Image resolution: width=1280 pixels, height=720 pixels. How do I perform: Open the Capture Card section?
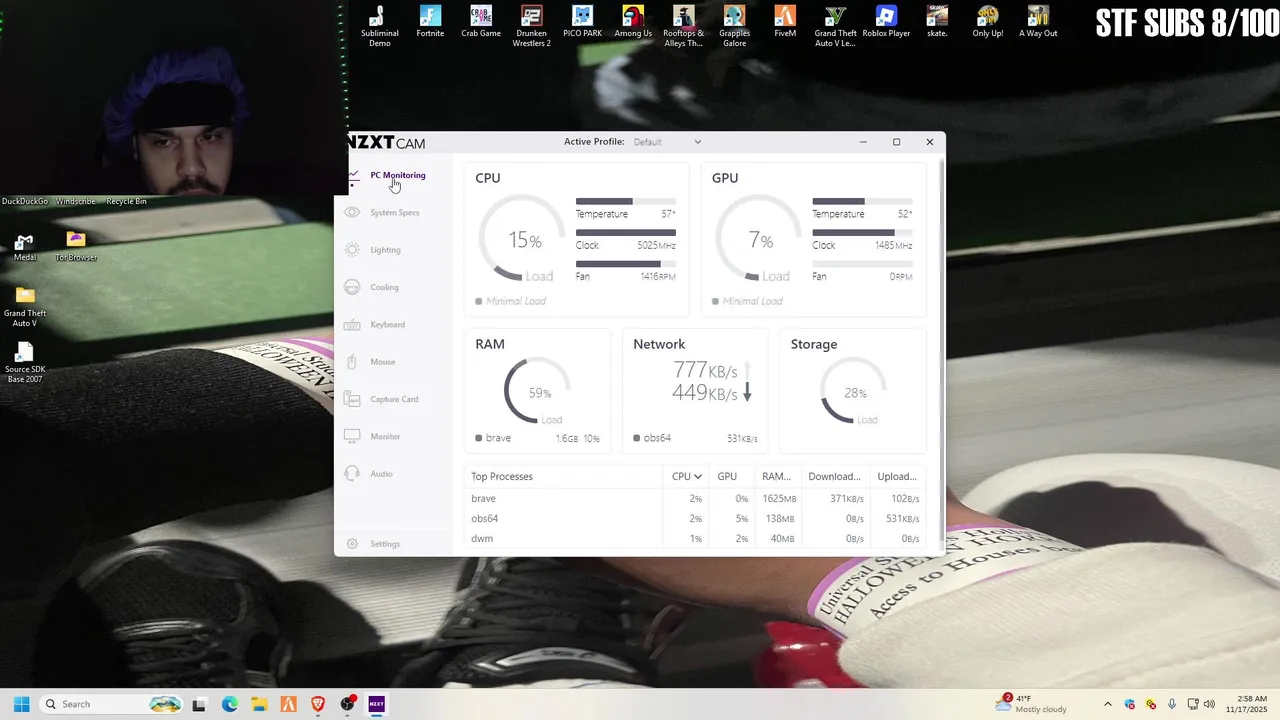click(x=394, y=399)
